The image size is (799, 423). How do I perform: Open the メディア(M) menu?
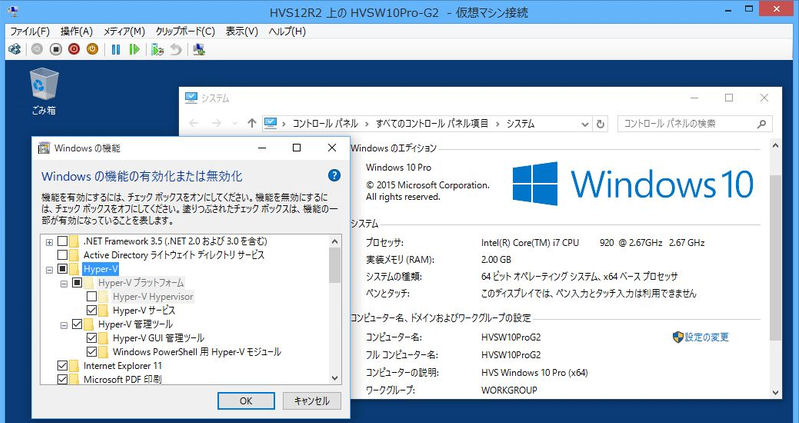[x=124, y=32]
